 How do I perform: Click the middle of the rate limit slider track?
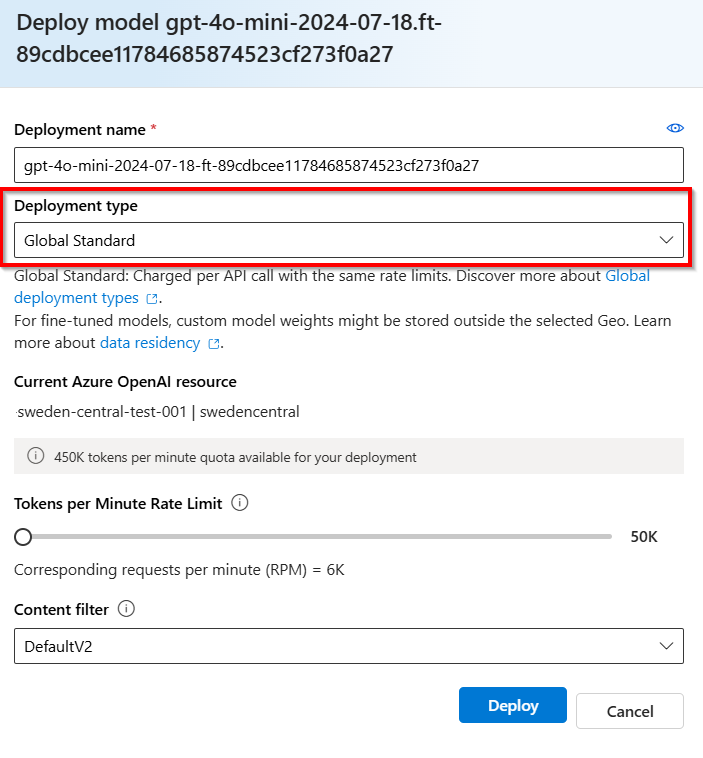(317, 536)
